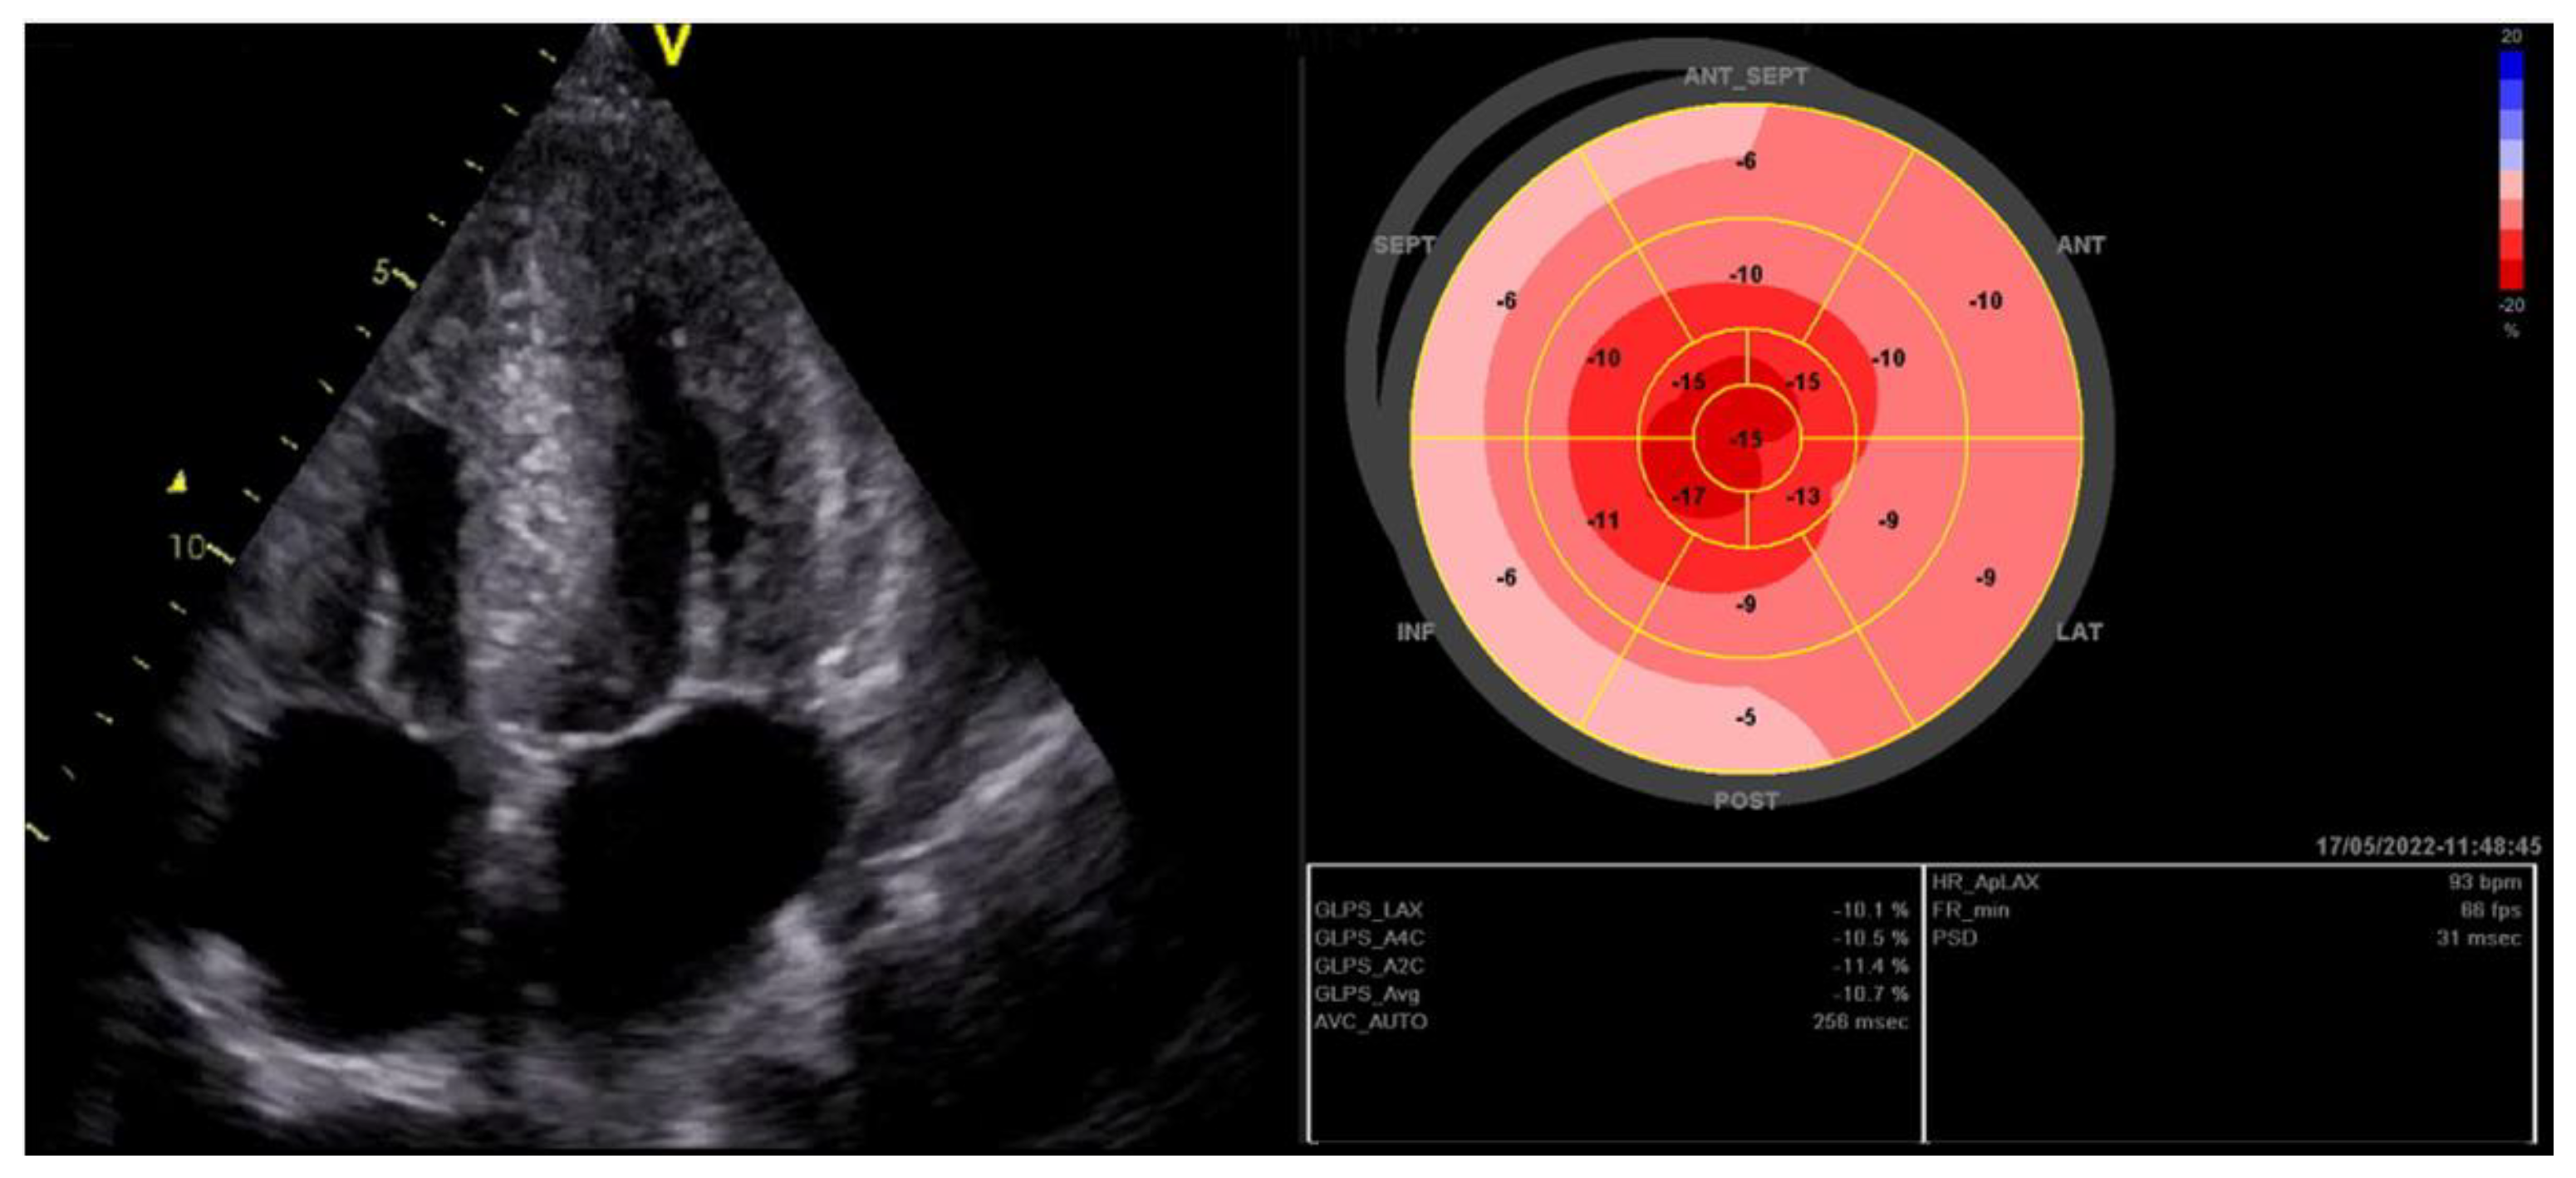Click the ANT_SEPT wall label
Viewport: 2576px width, 1178px height.
(1745, 76)
